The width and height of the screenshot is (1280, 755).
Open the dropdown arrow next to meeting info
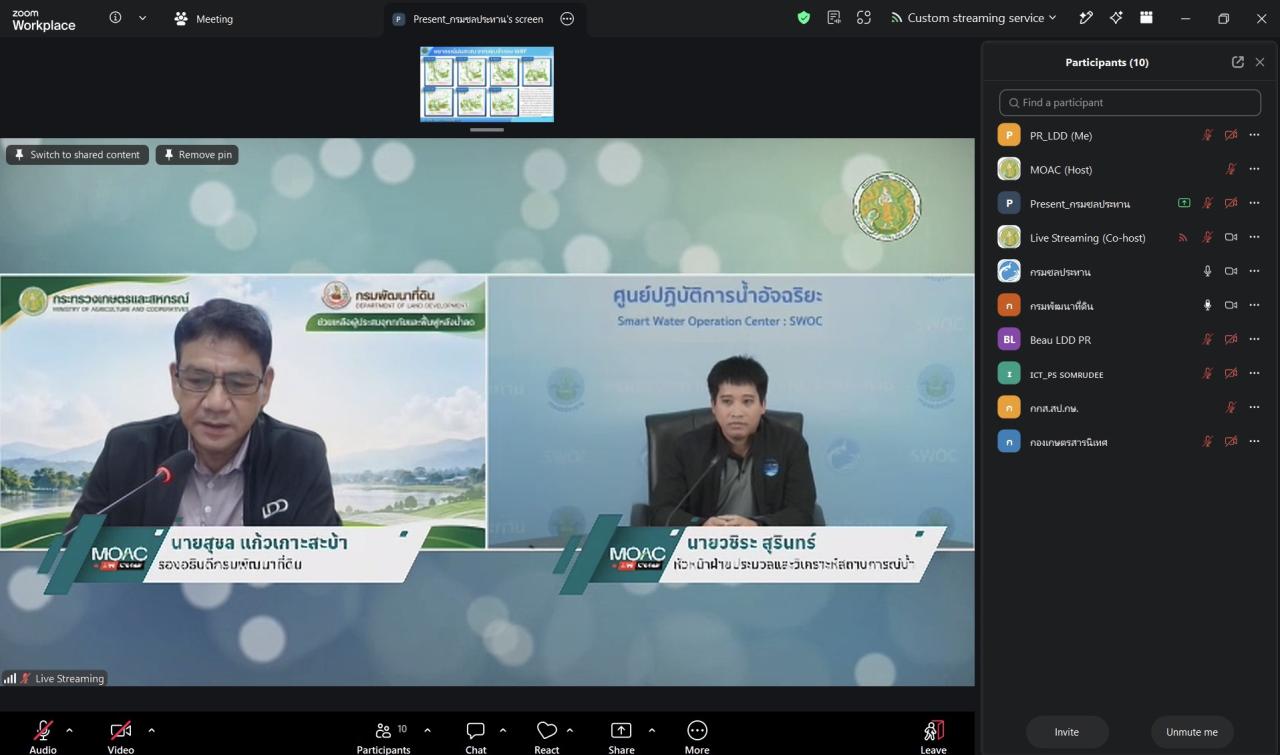tap(143, 18)
